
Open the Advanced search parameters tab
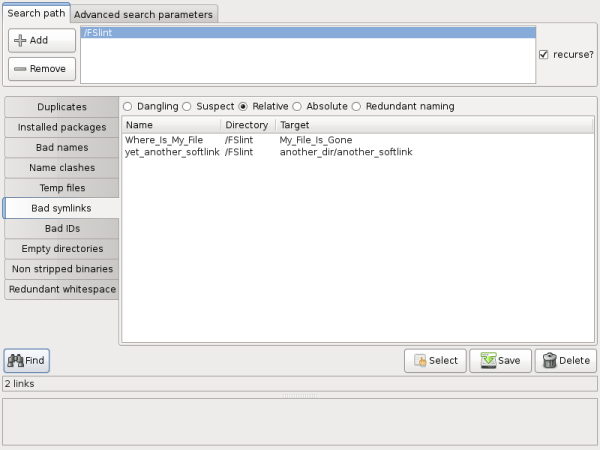(x=143, y=15)
